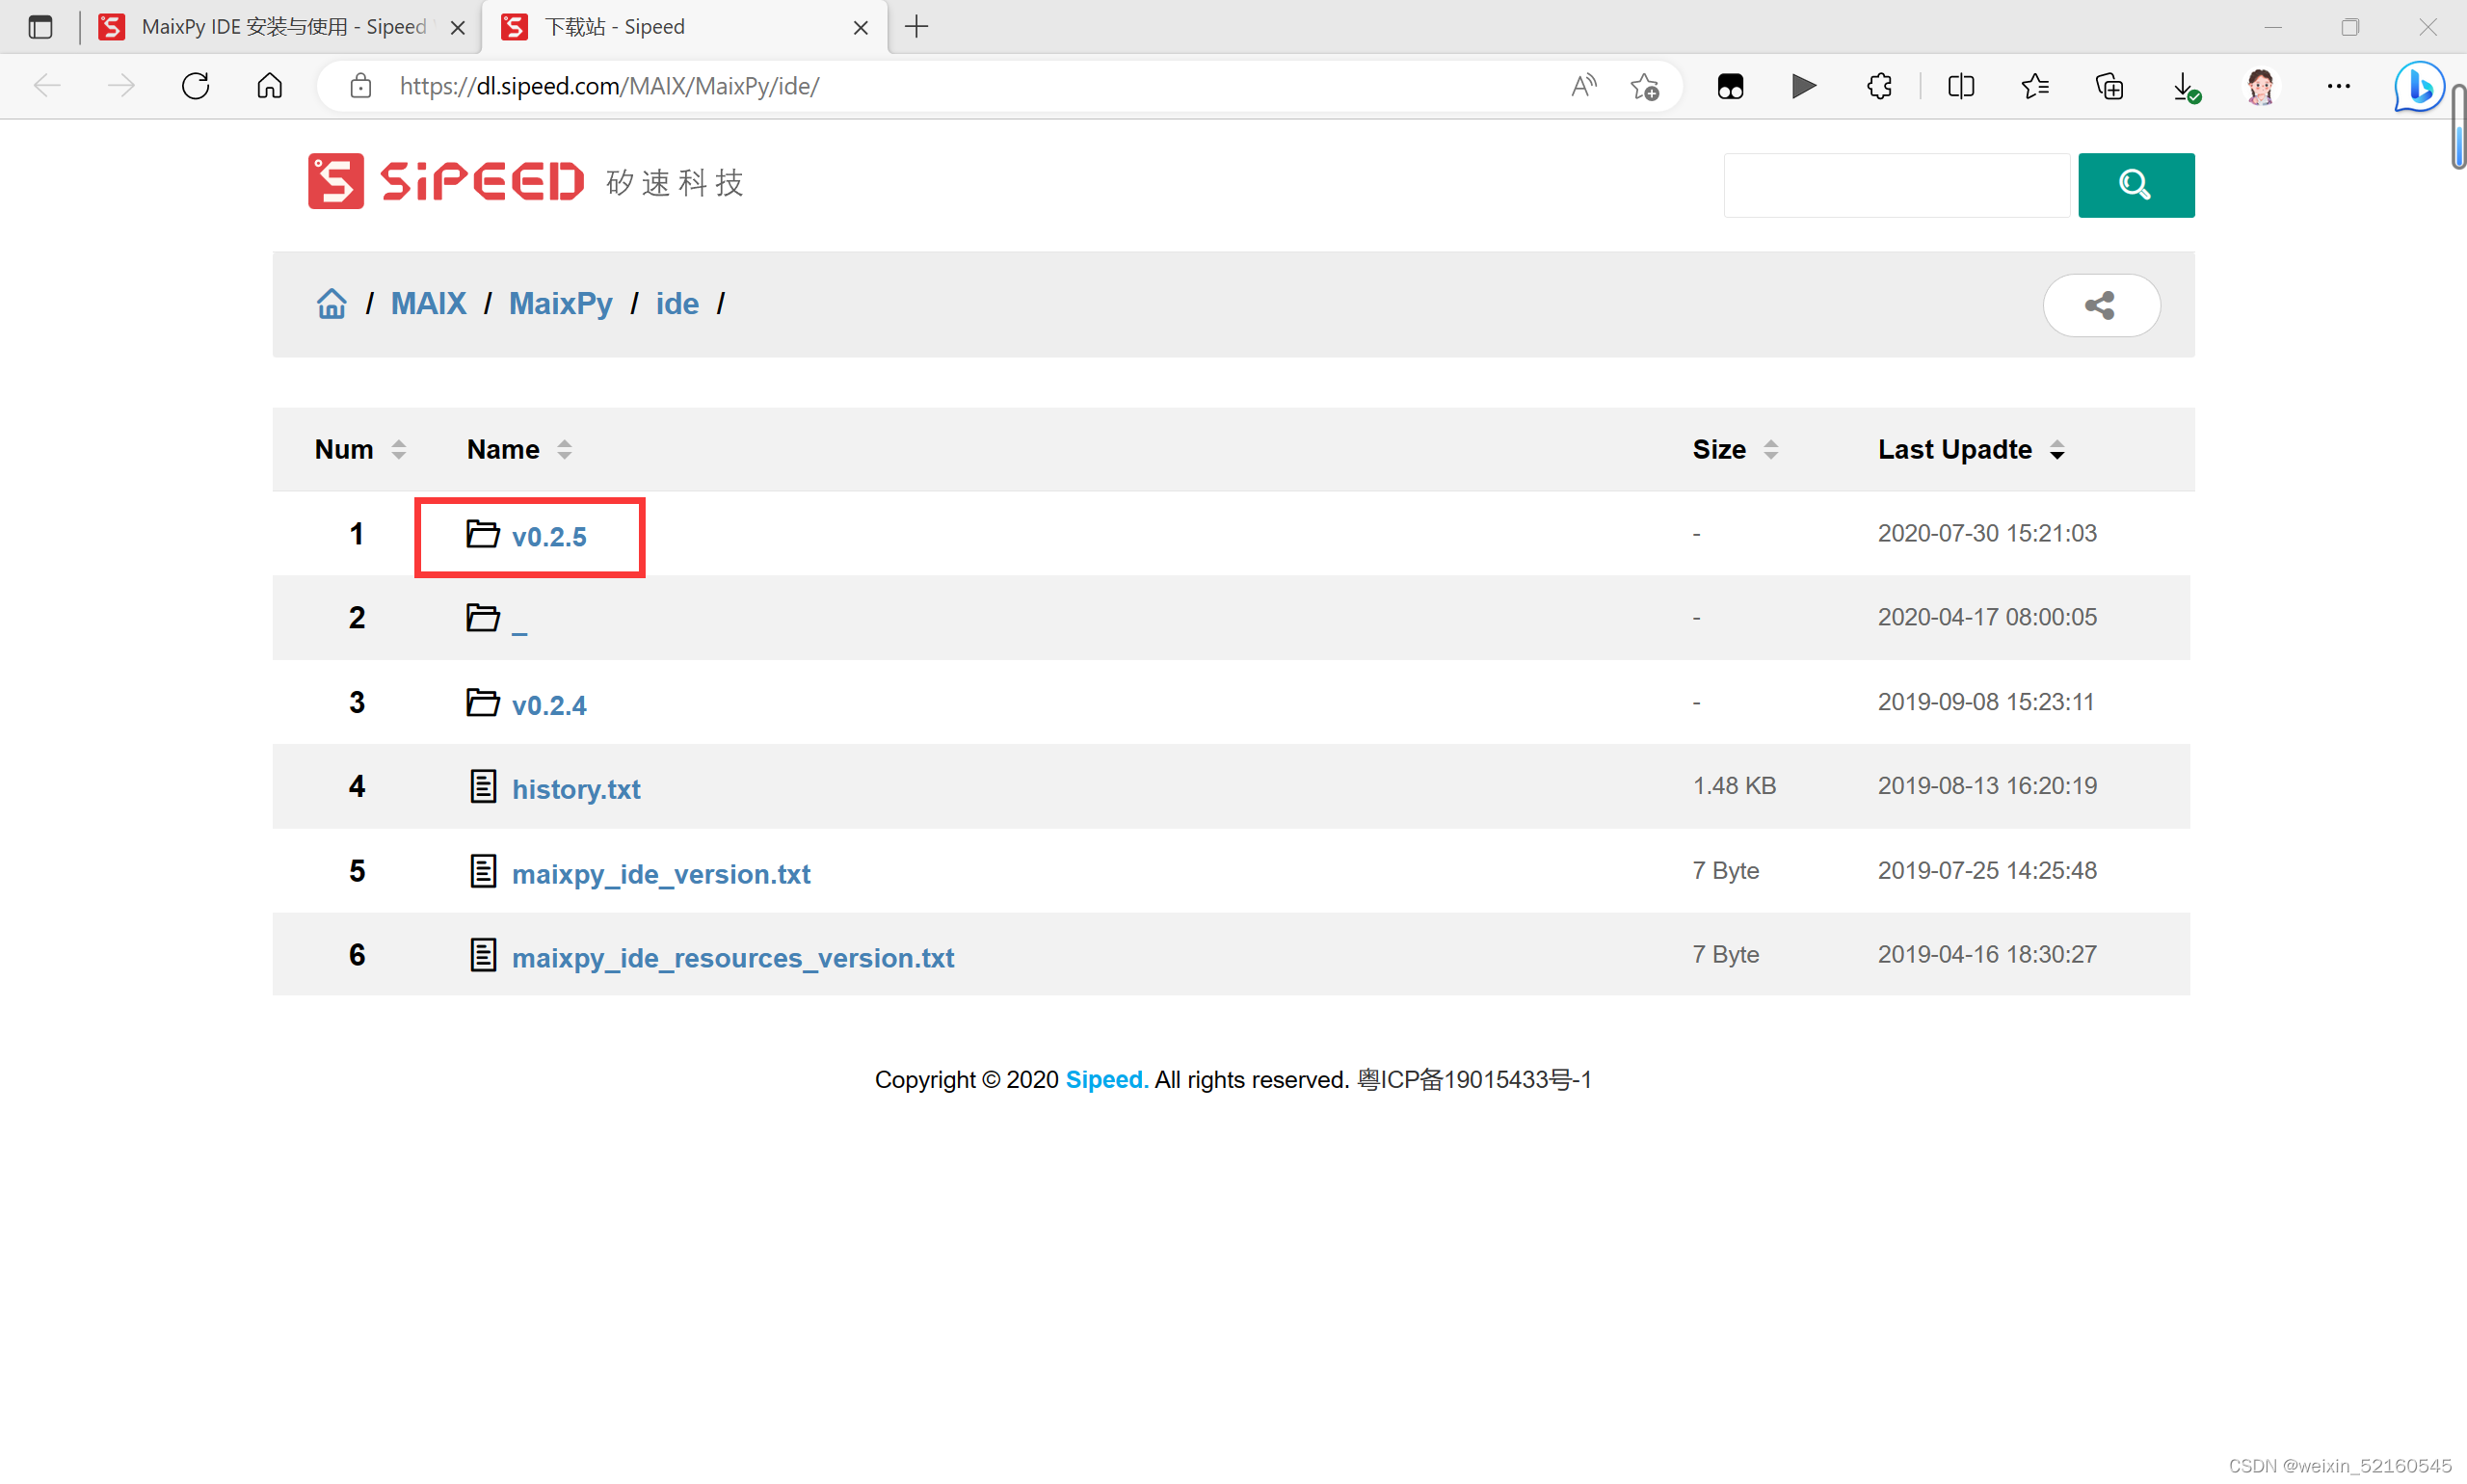Open the browser downloads icon
This screenshot has width=2467, height=1484.
2185,87
